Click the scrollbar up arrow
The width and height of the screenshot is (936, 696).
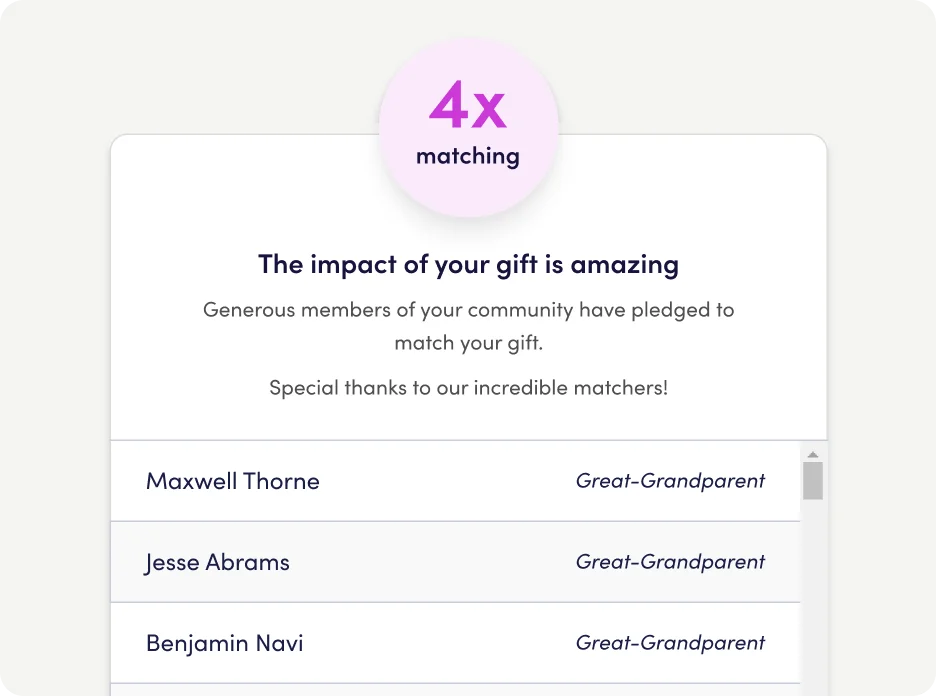(813, 455)
